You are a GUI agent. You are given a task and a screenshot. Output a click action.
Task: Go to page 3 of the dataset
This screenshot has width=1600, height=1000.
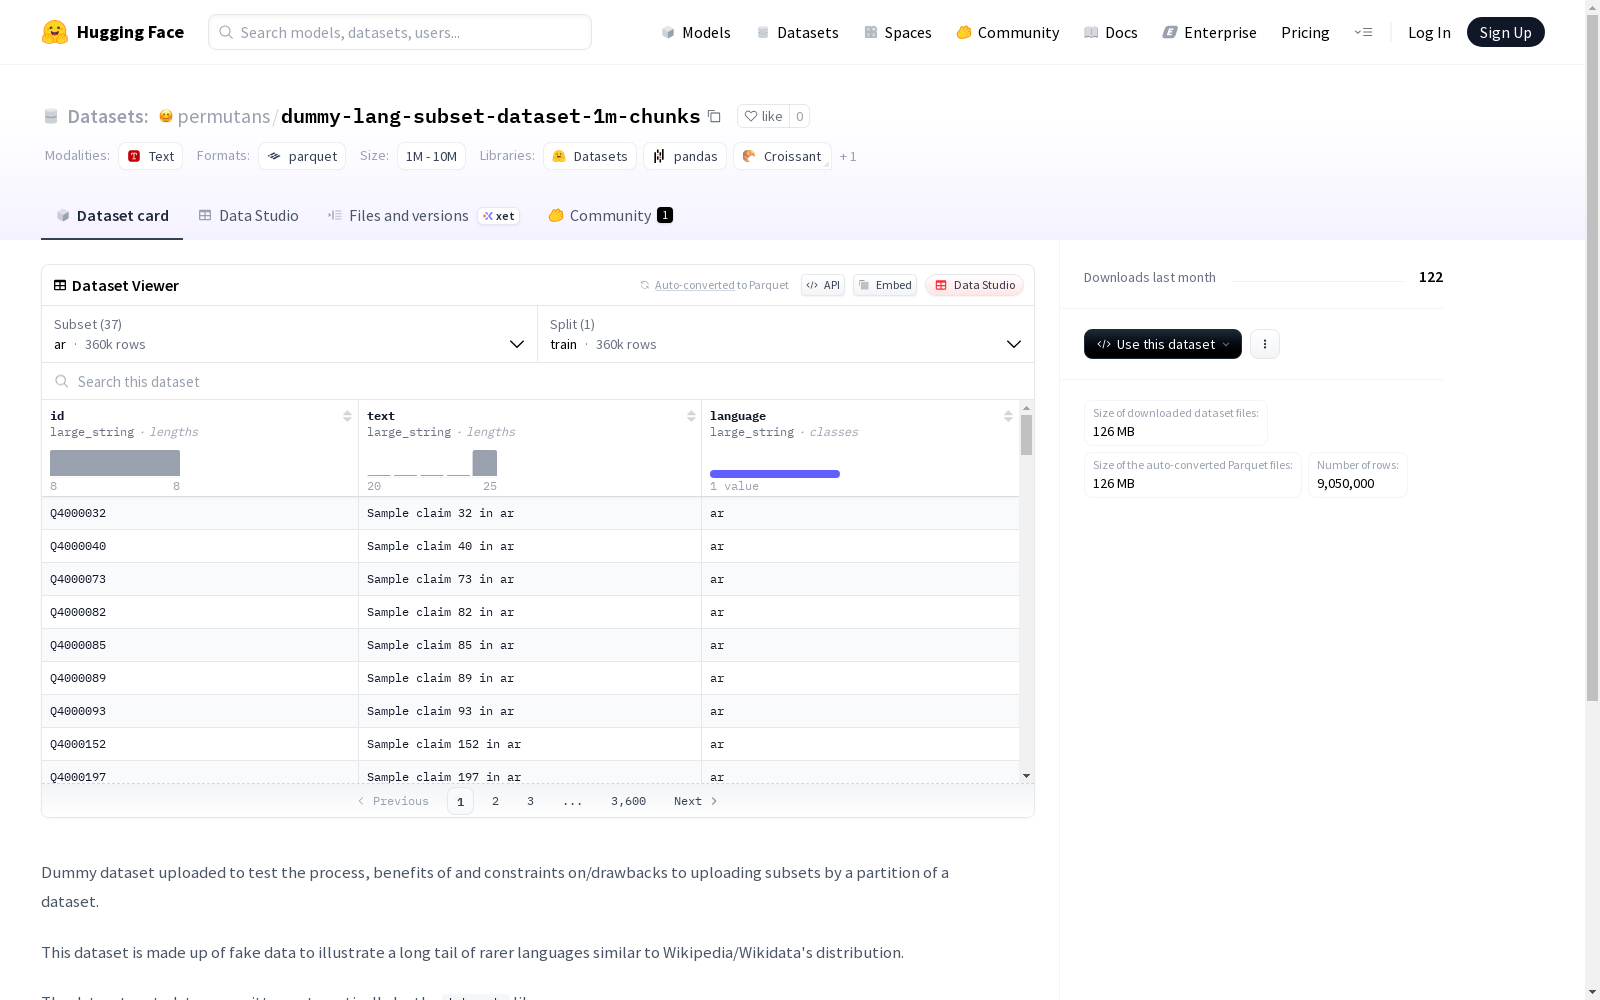pos(530,801)
